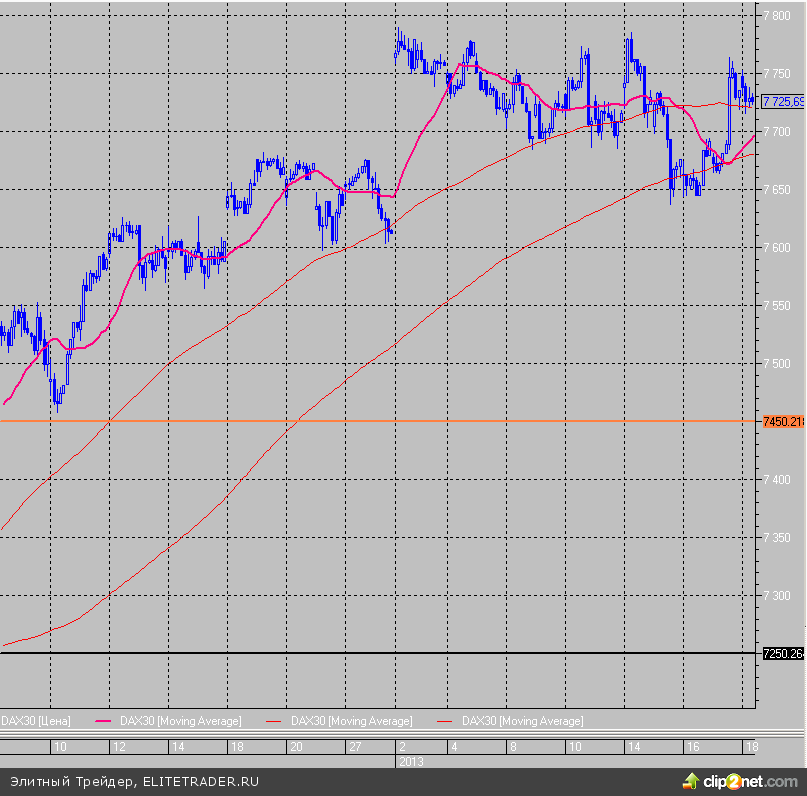The height and width of the screenshot is (796, 807).
Task: Select the third DAX30 [Moving Average] legend label
Action: [522, 720]
